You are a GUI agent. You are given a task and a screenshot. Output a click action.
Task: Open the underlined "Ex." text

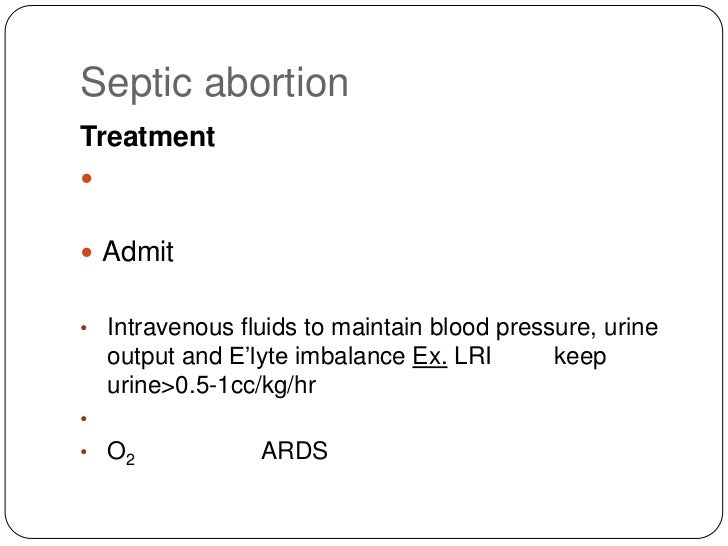pyautogui.click(x=429, y=356)
